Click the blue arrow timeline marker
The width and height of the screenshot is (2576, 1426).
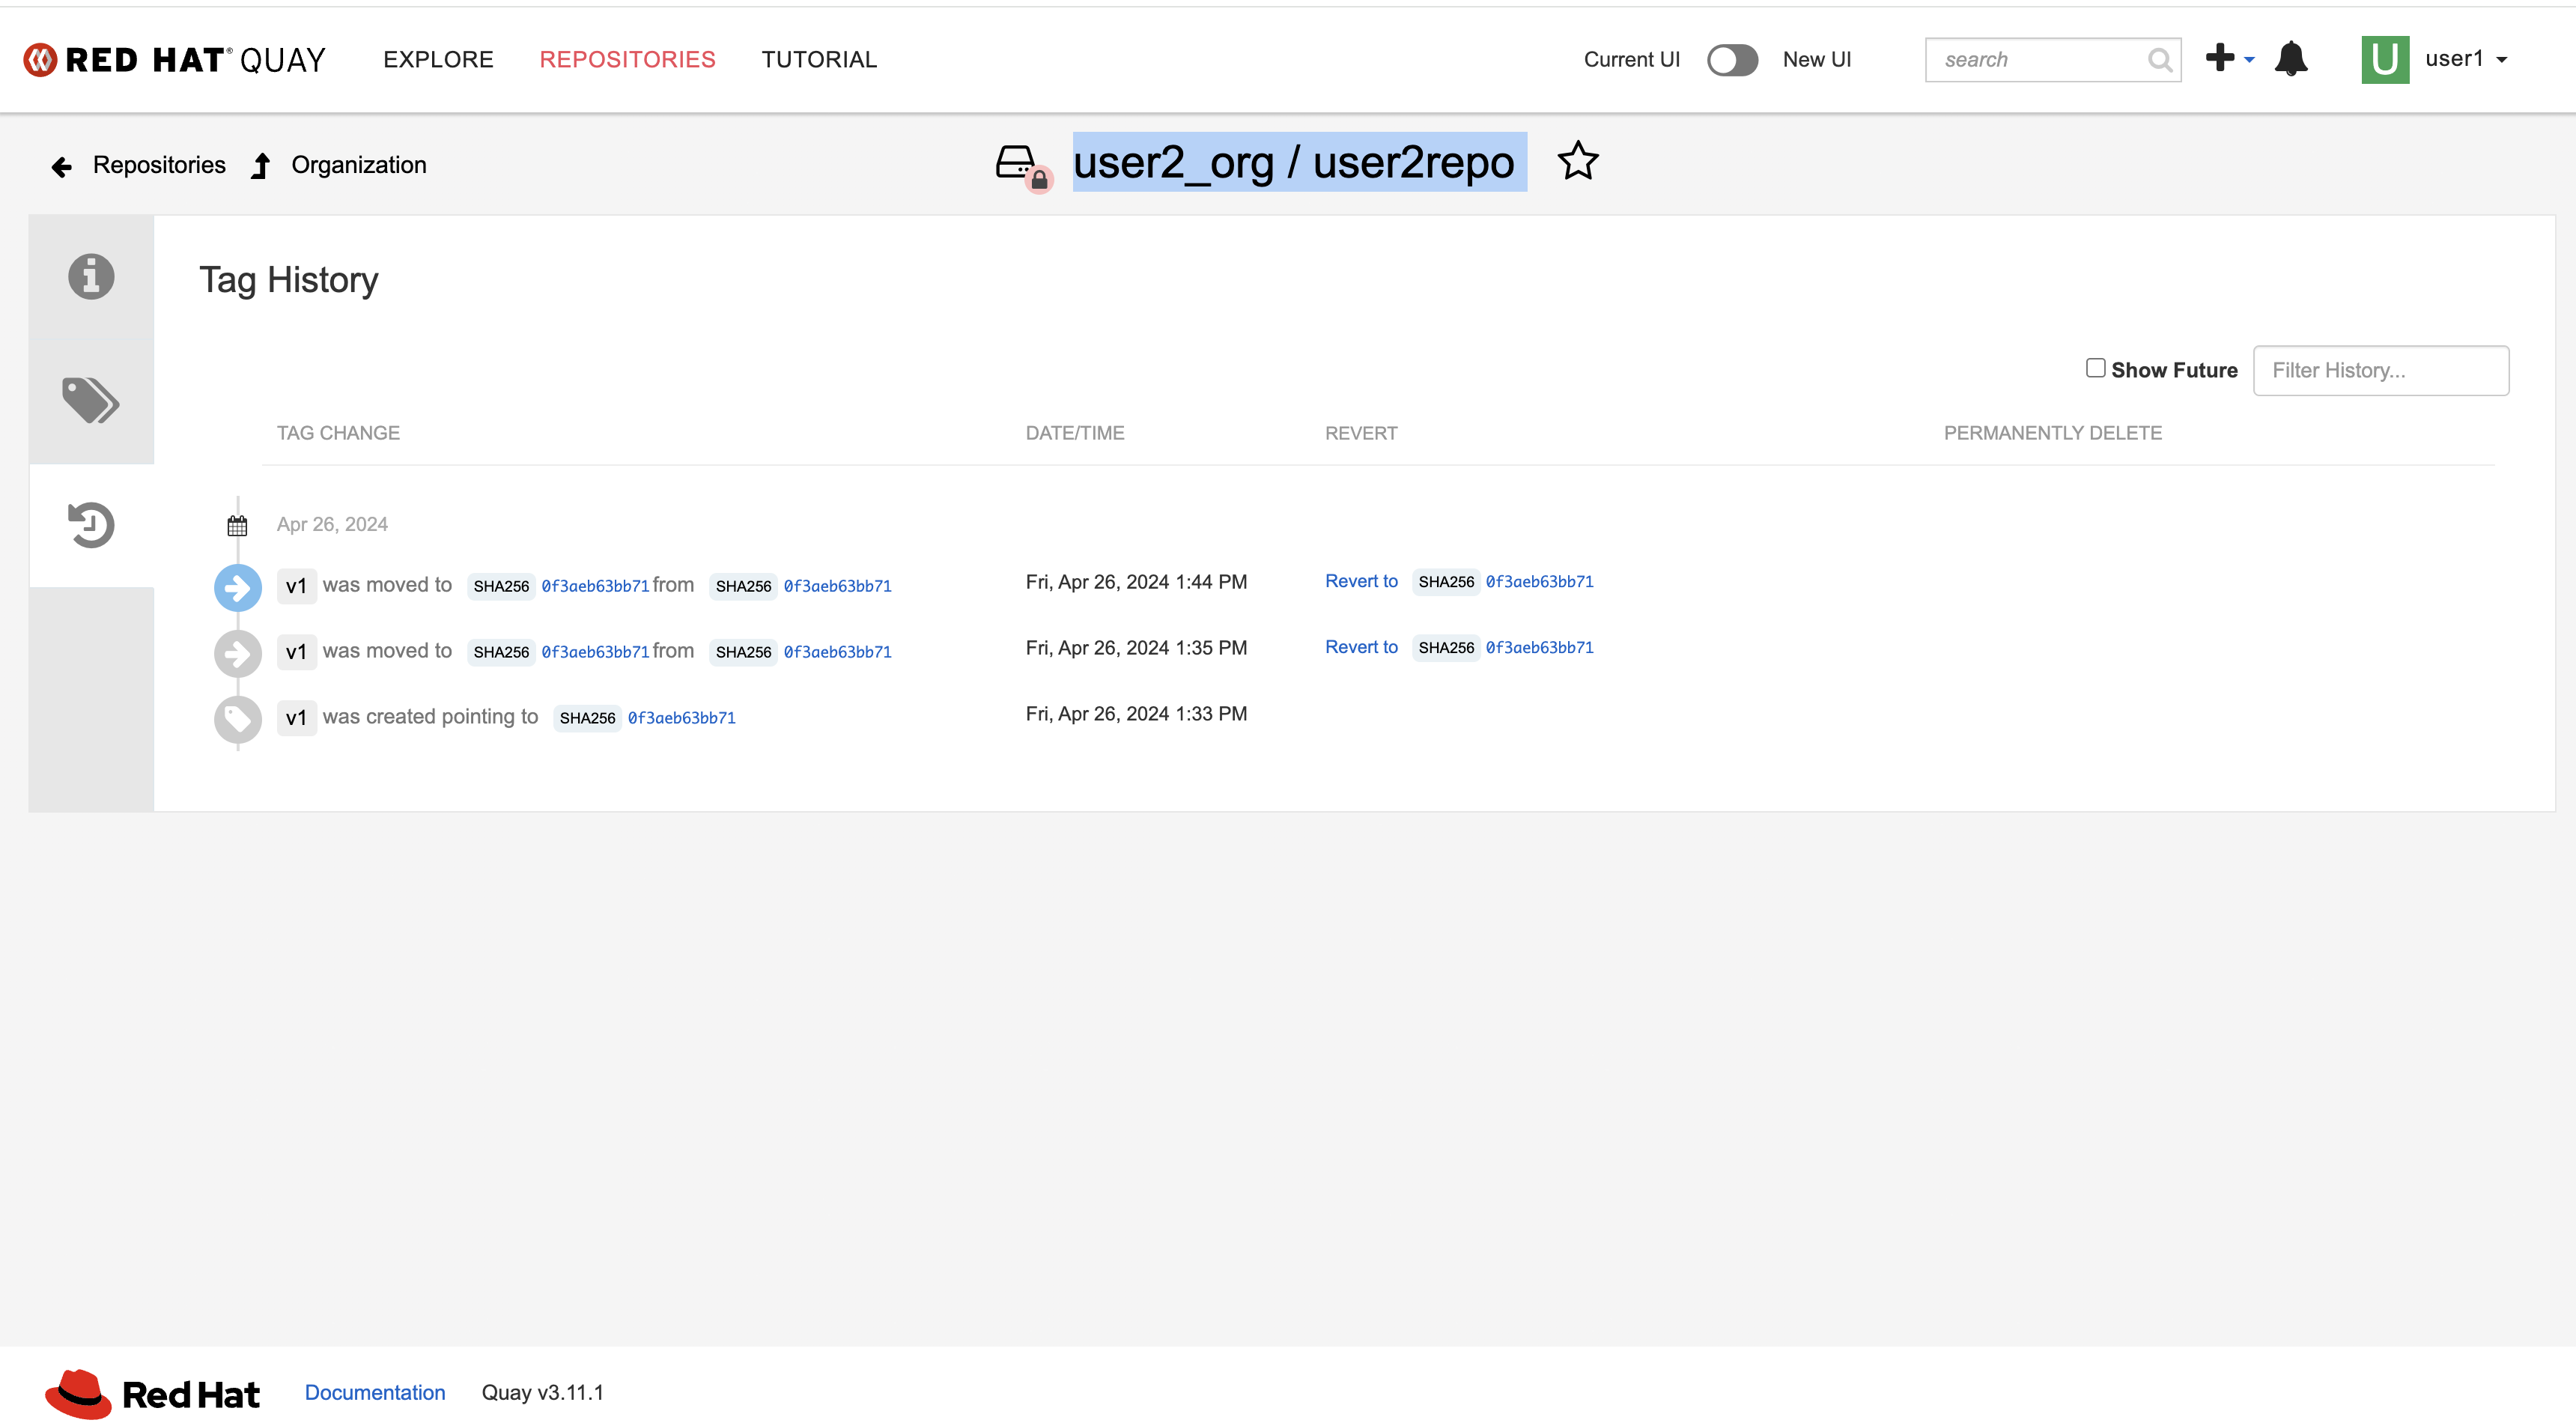(238, 587)
